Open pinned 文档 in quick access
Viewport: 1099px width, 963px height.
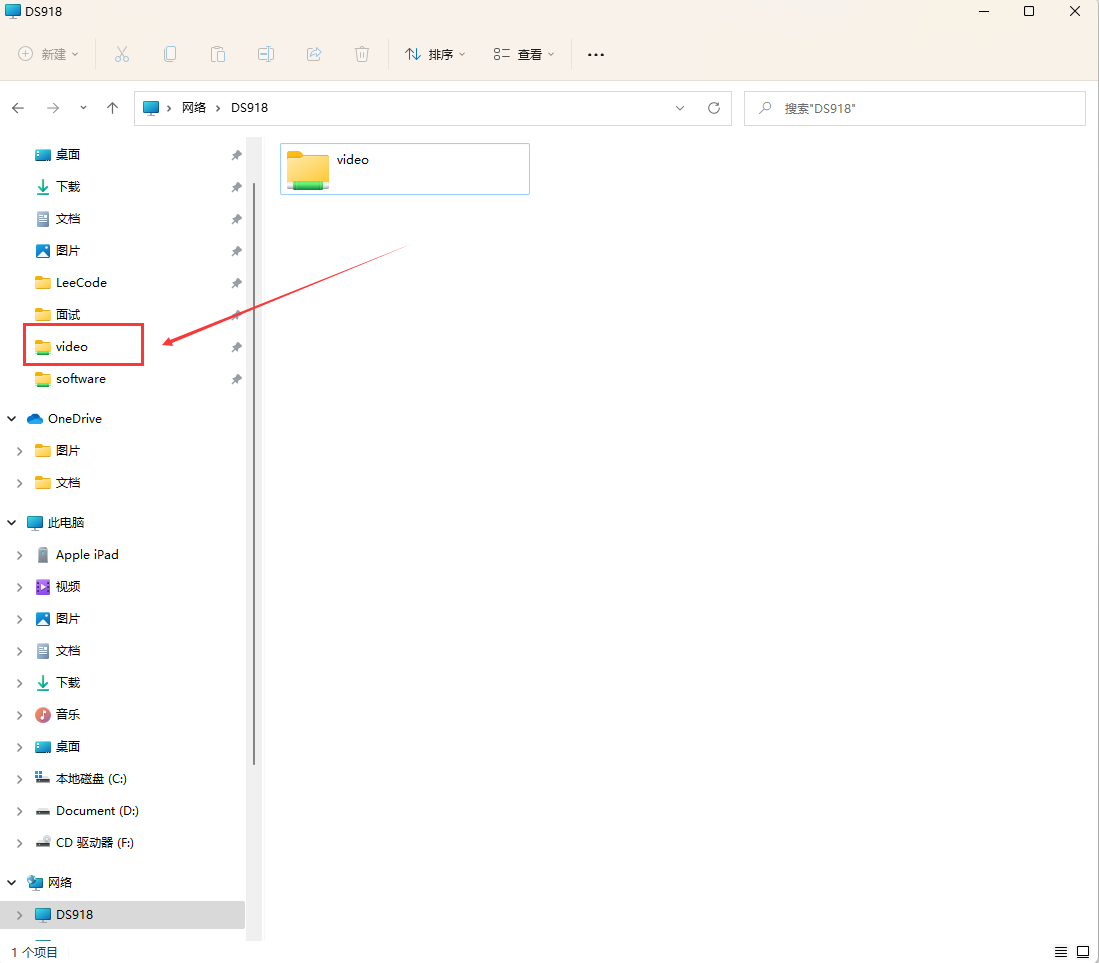68,219
